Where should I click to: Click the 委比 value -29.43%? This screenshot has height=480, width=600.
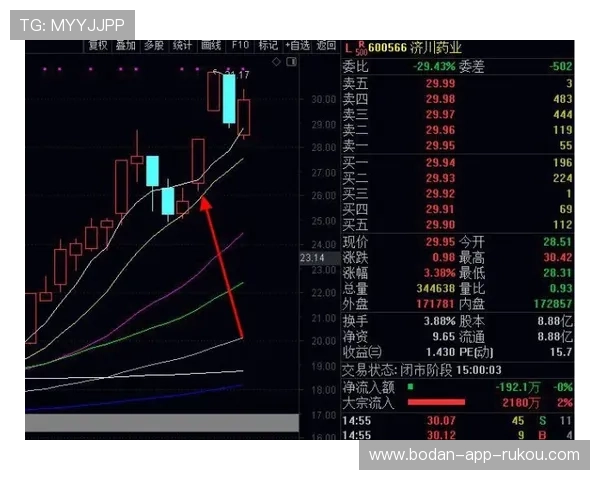click(434, 66)
